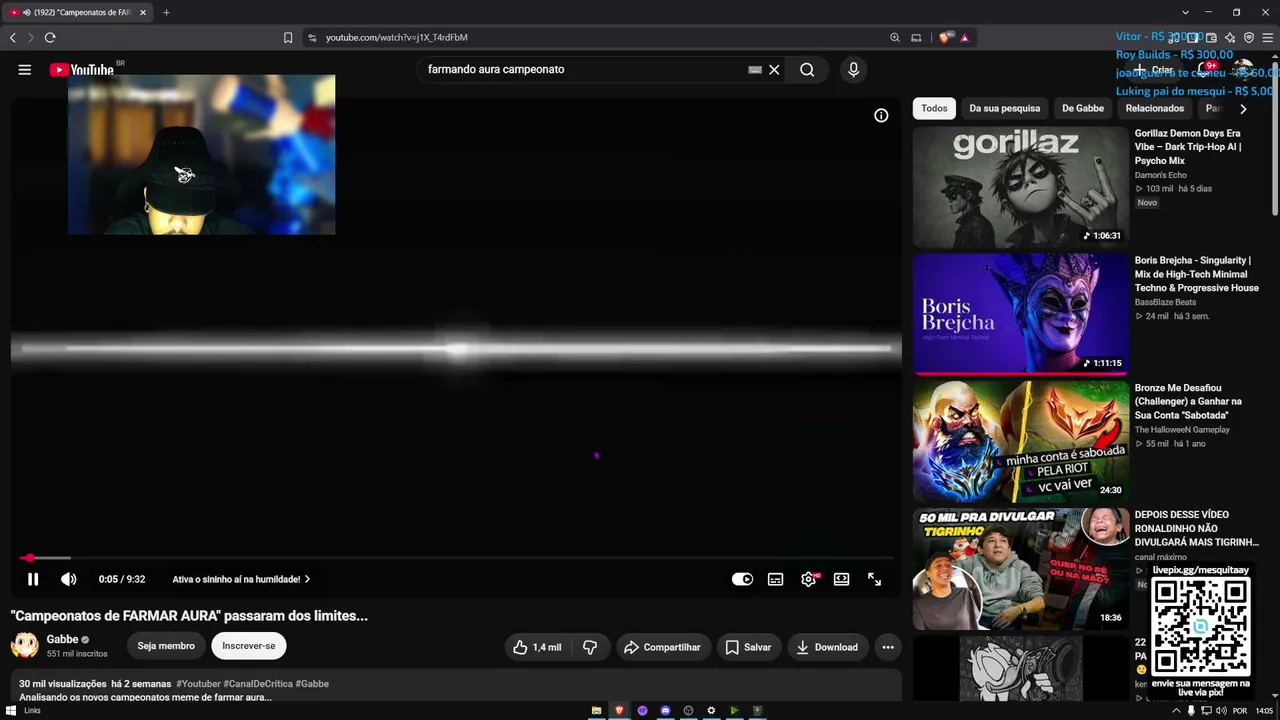Open the Brave Shields lion icon
The image size is (1280, 720).
pos(945,38)
